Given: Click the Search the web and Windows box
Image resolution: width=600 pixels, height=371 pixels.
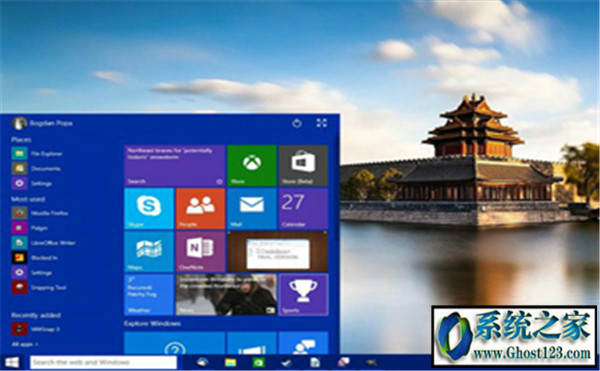Looking at the screenshot, I should (103, 362).
